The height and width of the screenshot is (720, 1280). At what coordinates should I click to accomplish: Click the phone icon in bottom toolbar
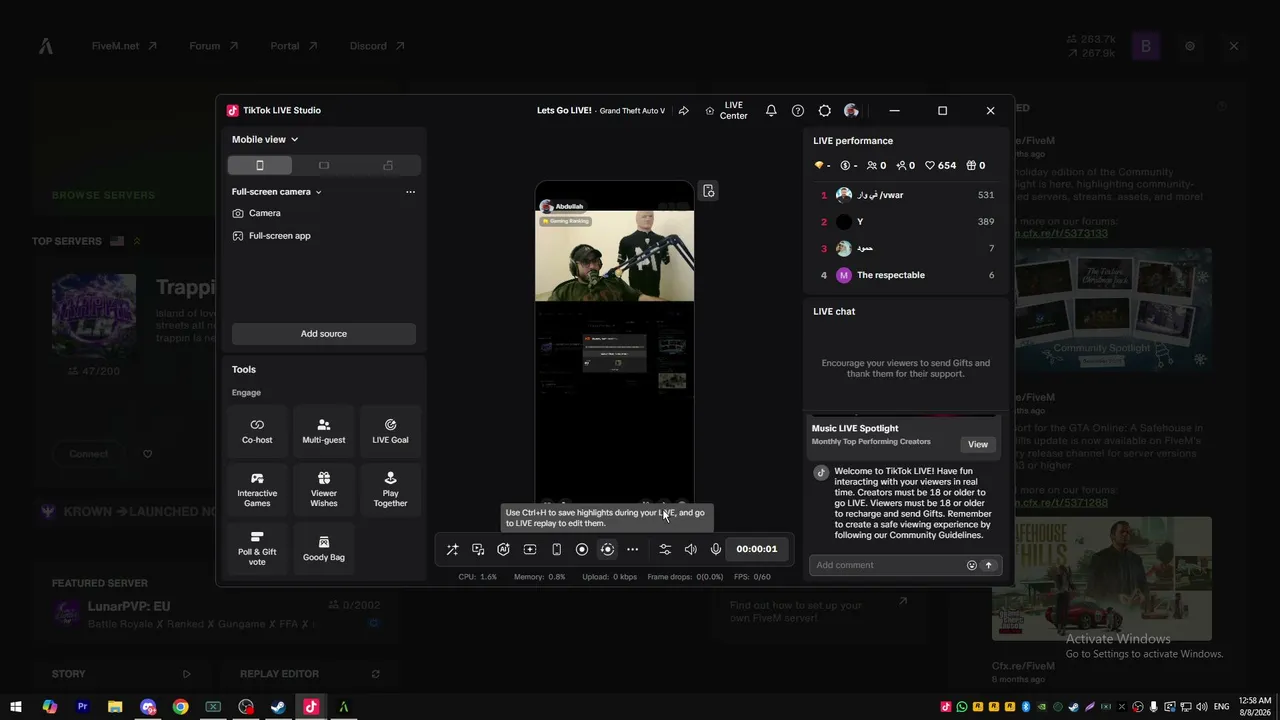pos(556,549)
